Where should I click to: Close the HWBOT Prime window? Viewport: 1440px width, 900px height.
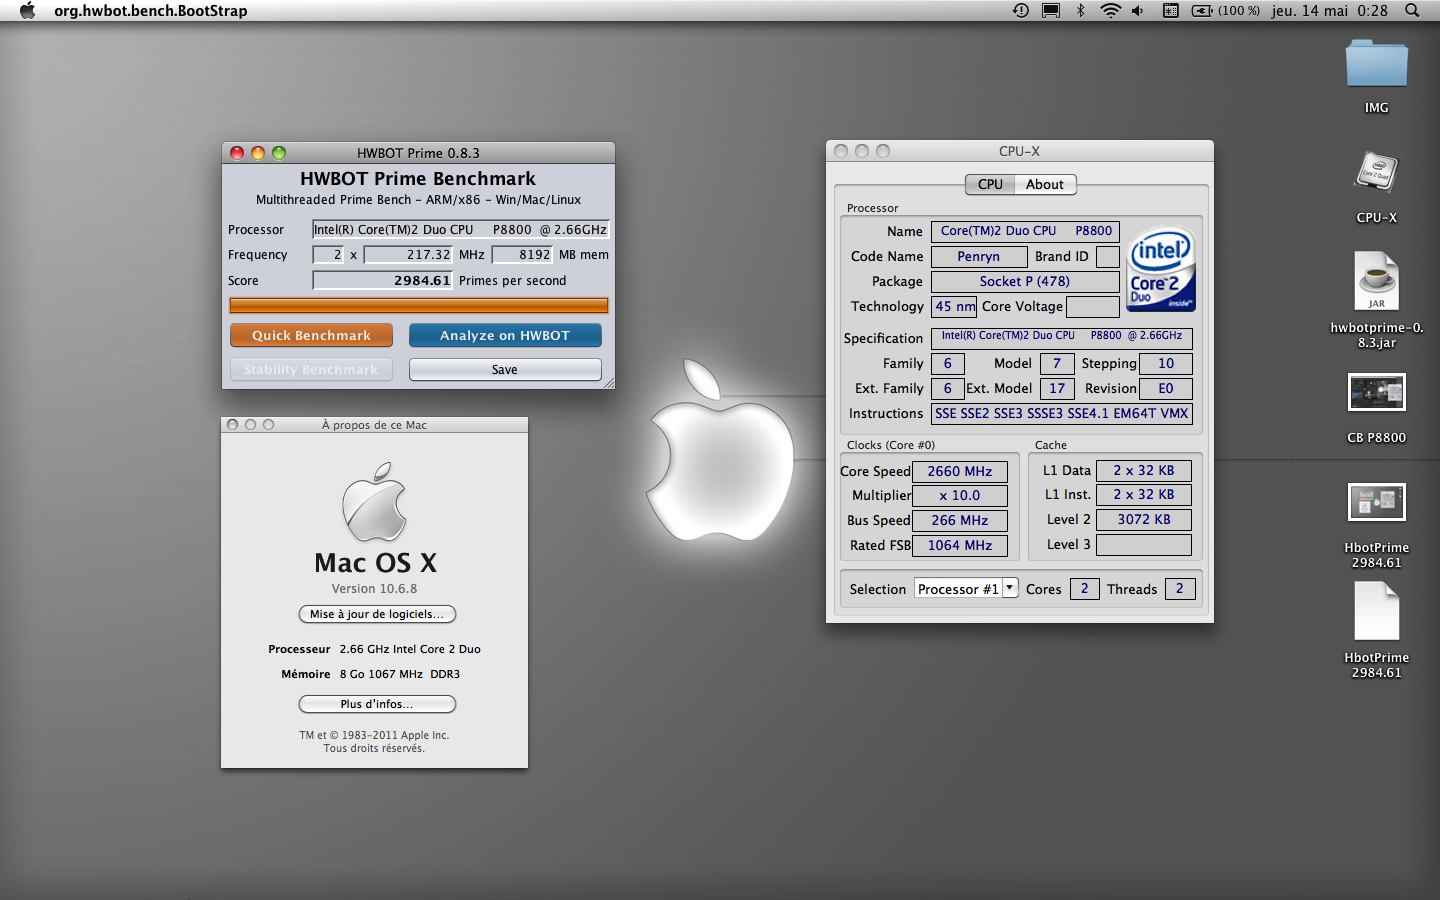(237, 153)
